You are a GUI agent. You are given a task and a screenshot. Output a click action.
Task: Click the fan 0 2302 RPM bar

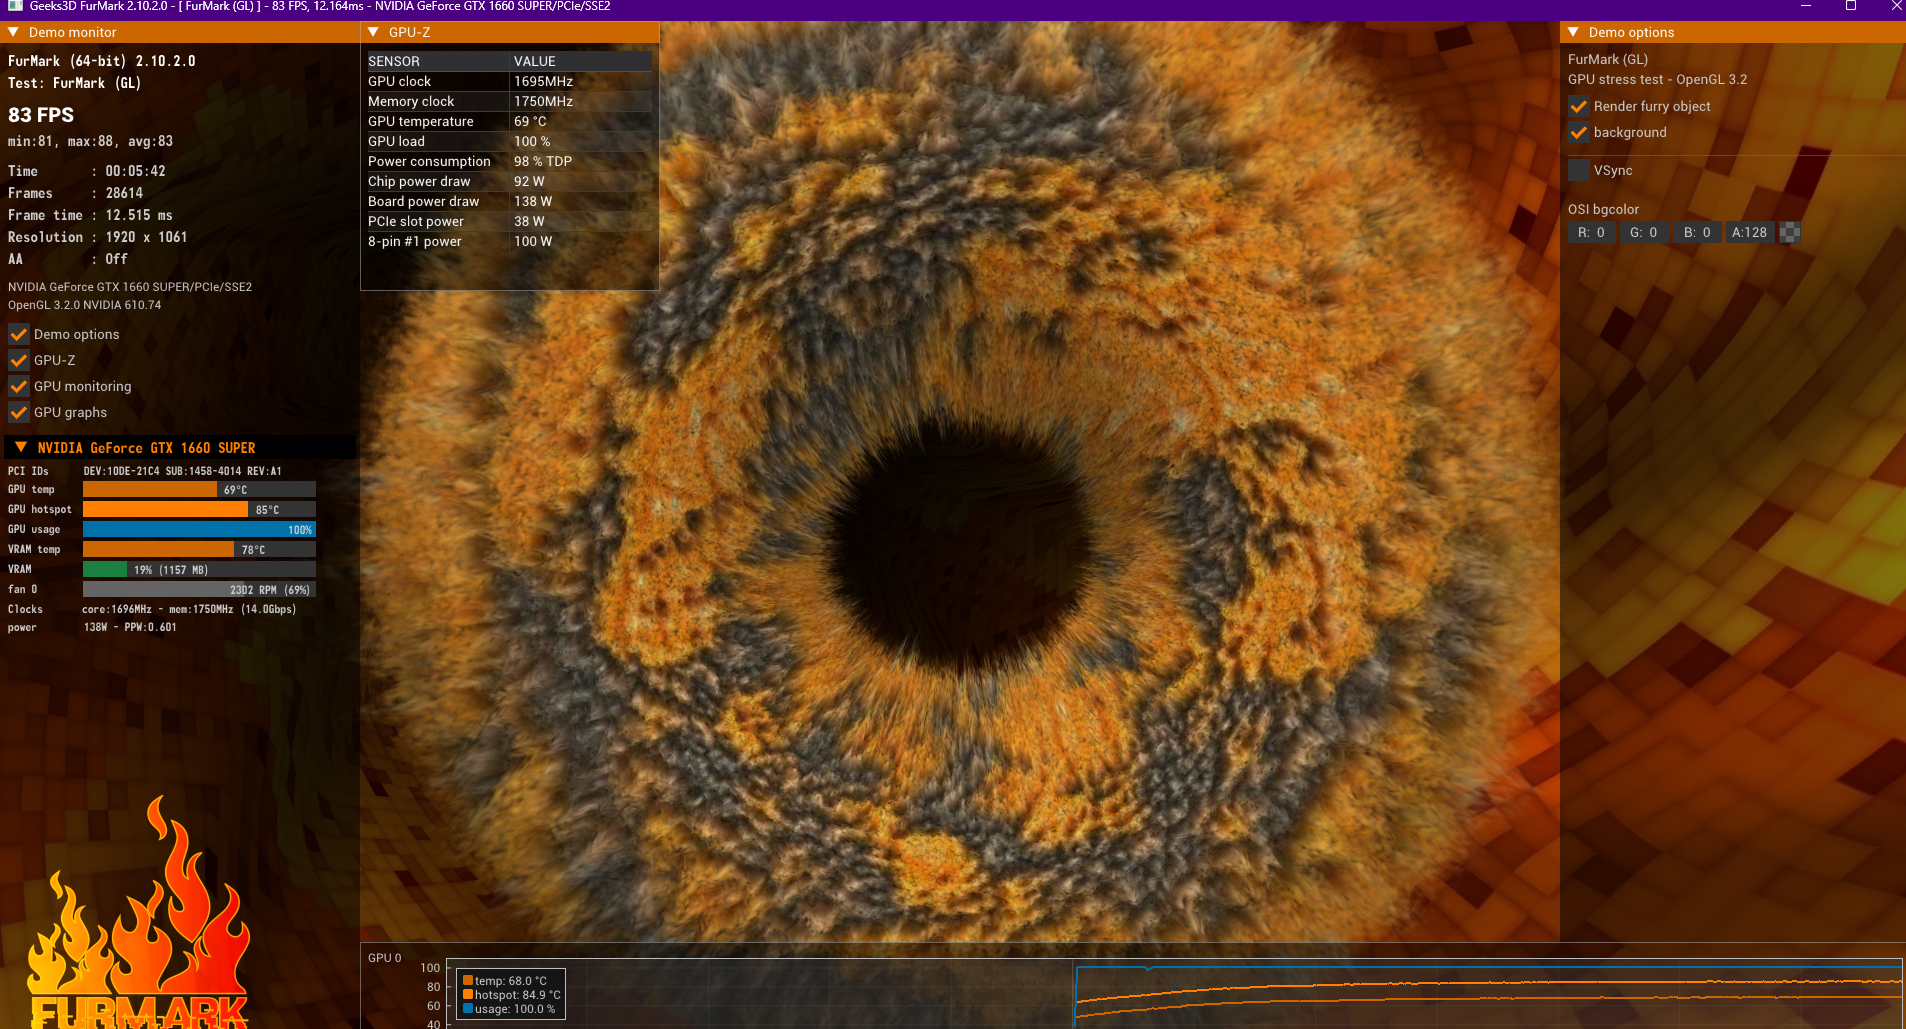click(x=199, y=589)
